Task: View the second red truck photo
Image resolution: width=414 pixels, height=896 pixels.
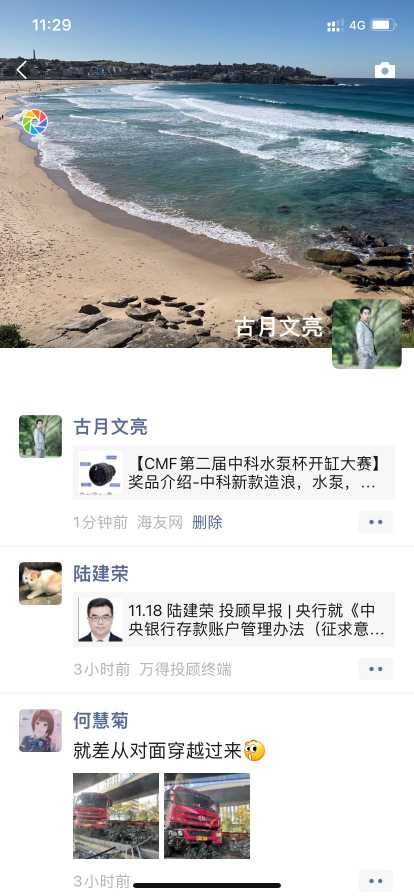Action: 207,815
